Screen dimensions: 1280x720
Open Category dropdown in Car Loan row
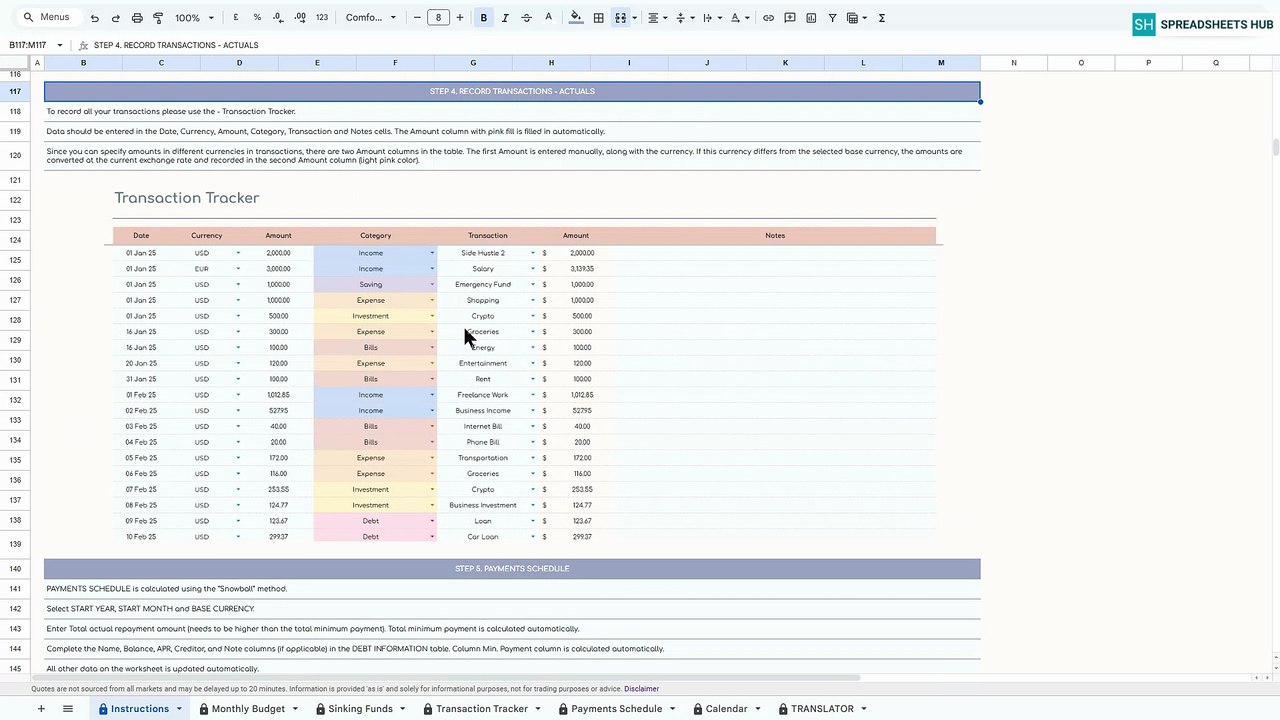pyautogui.click(x=432, y=537)
